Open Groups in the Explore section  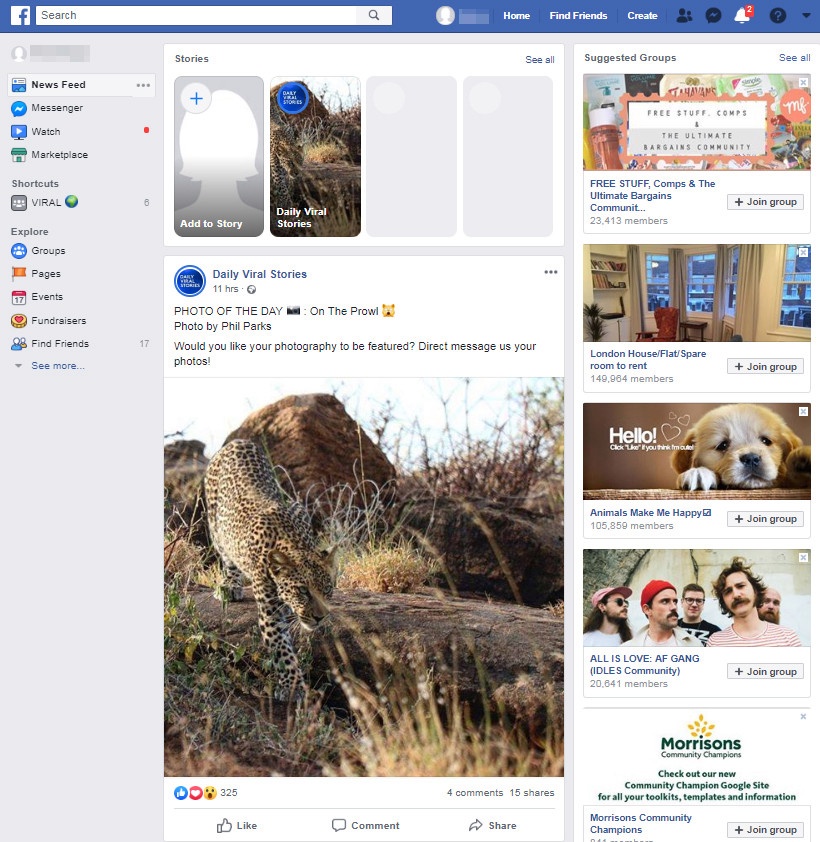[x=47, y=251]
